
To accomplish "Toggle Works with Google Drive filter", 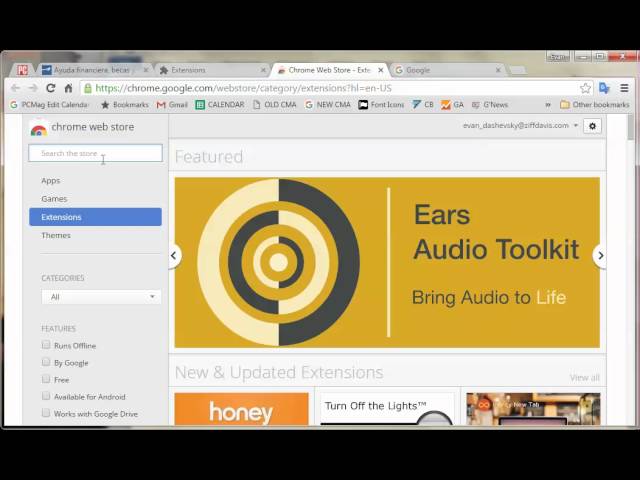I will pyautogui.click(x=46, y=413).
